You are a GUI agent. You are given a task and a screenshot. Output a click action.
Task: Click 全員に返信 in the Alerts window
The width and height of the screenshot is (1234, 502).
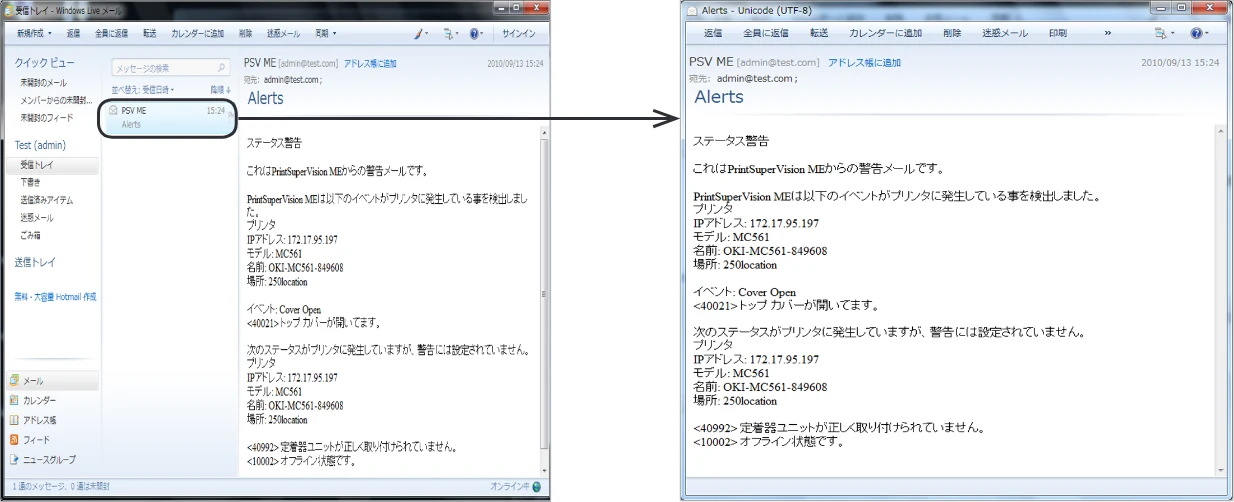pyautogui.click(x=764, y=33)
